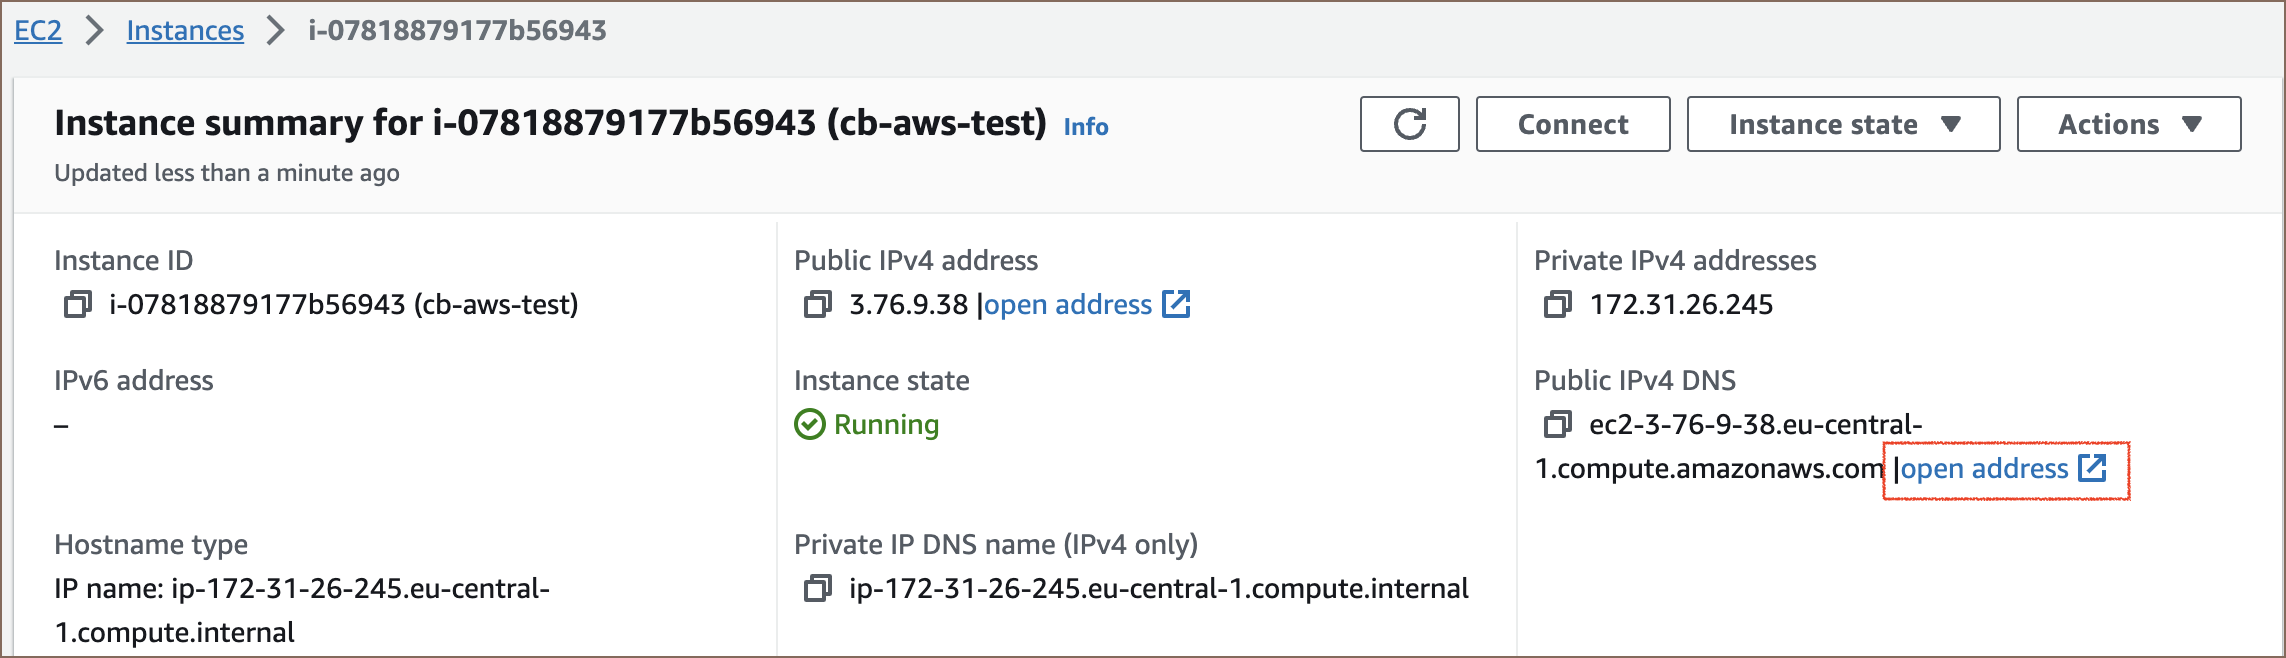
Task: Click the green Running status check icon
Action: click(809, 424)
